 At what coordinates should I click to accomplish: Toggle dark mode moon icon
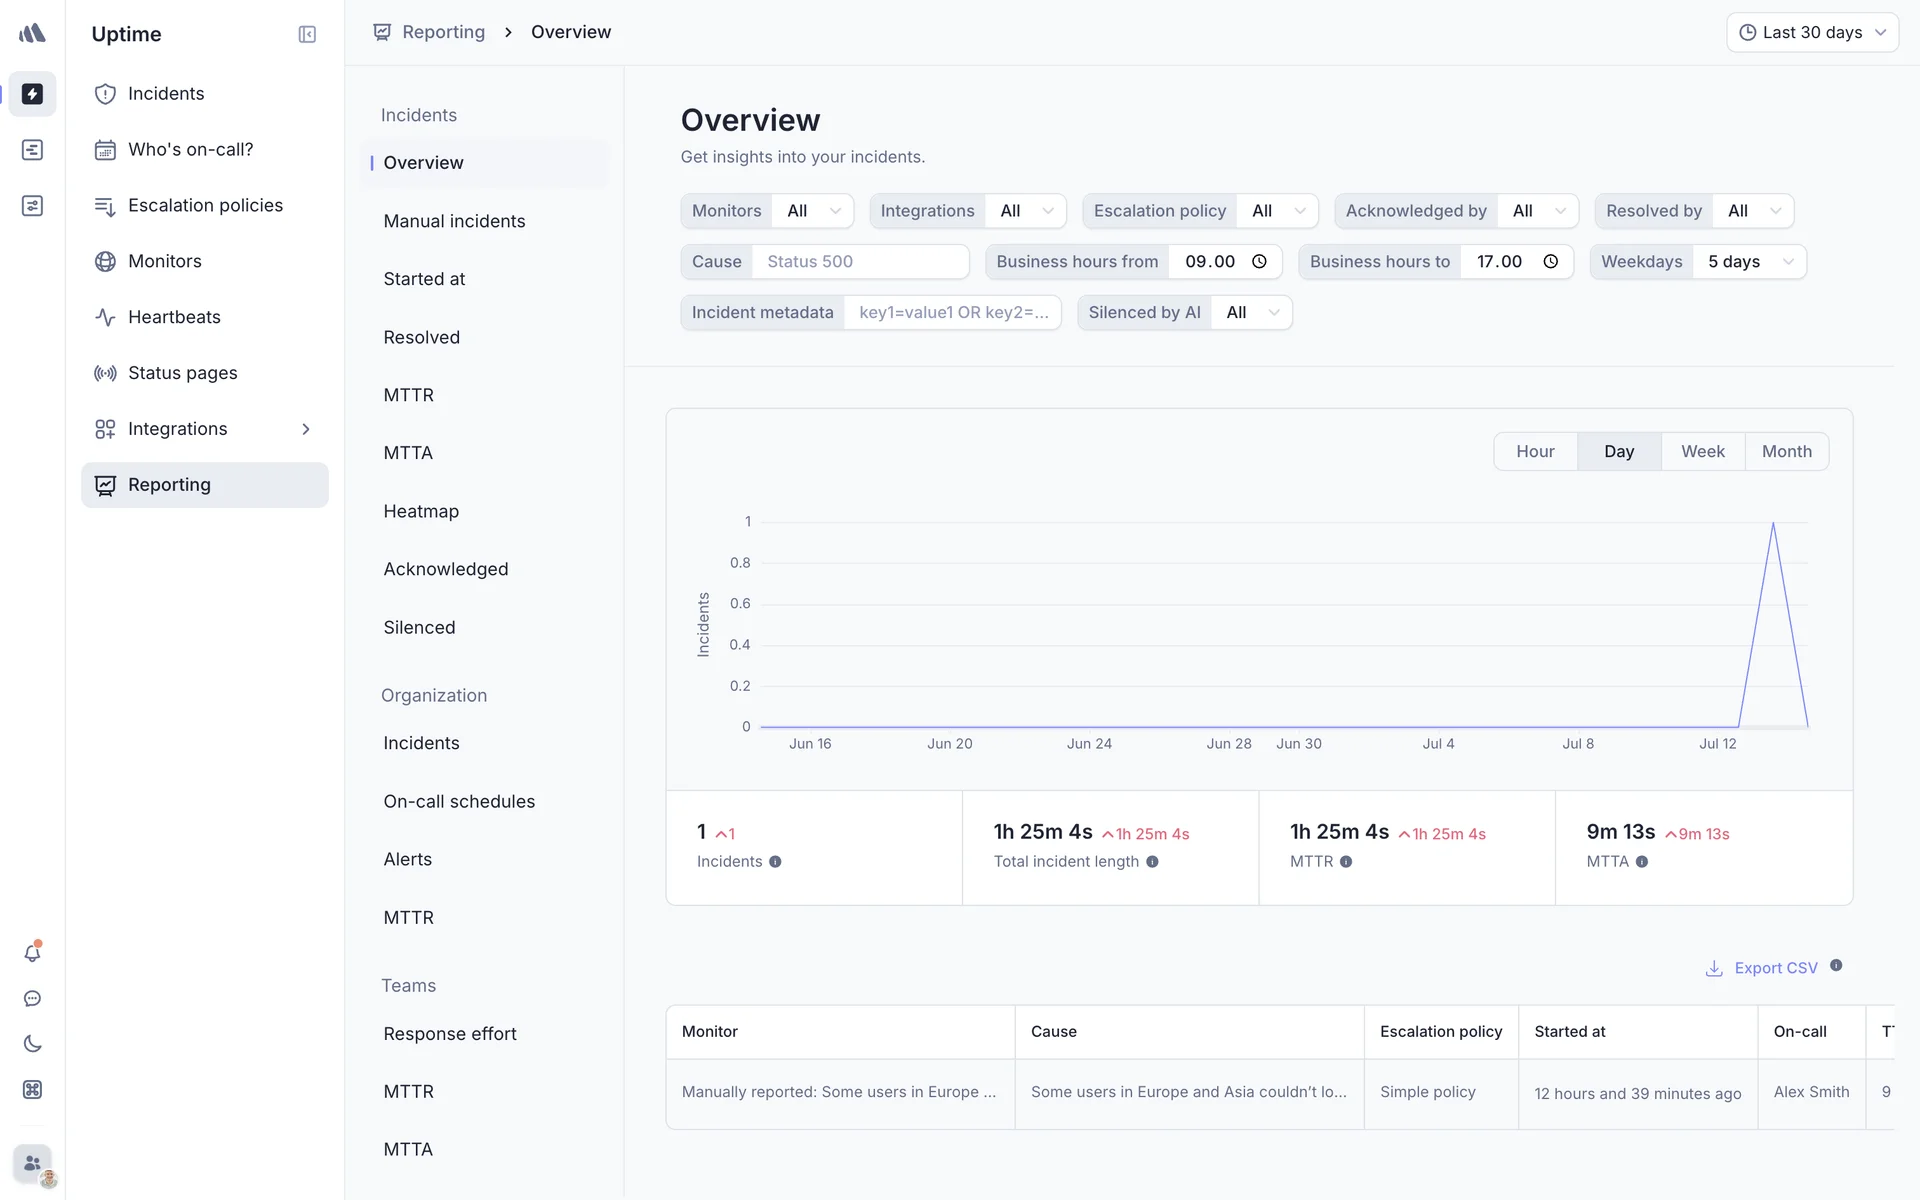[x=32, y=1044]
